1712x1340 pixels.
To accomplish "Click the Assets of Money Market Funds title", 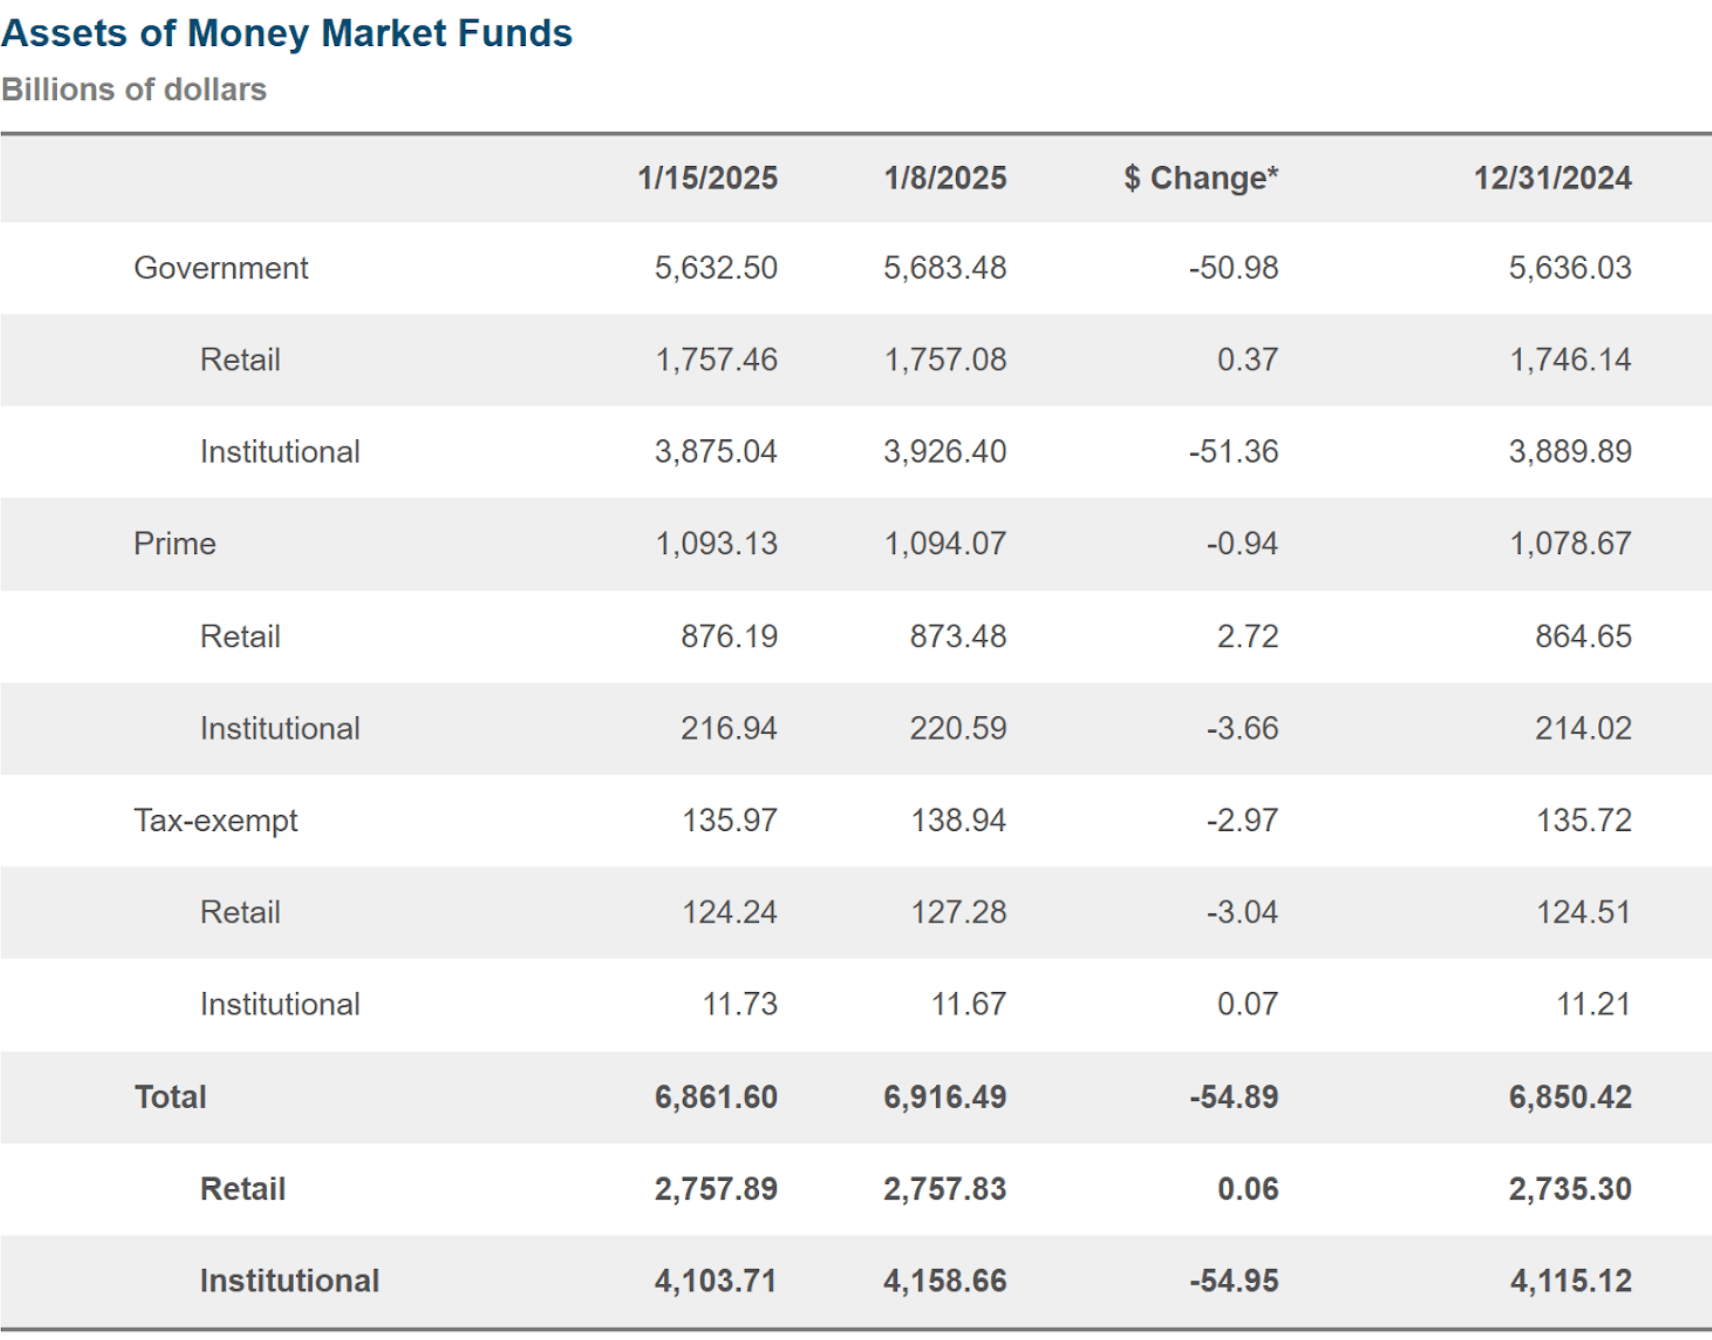I will [x=286, y=34].
